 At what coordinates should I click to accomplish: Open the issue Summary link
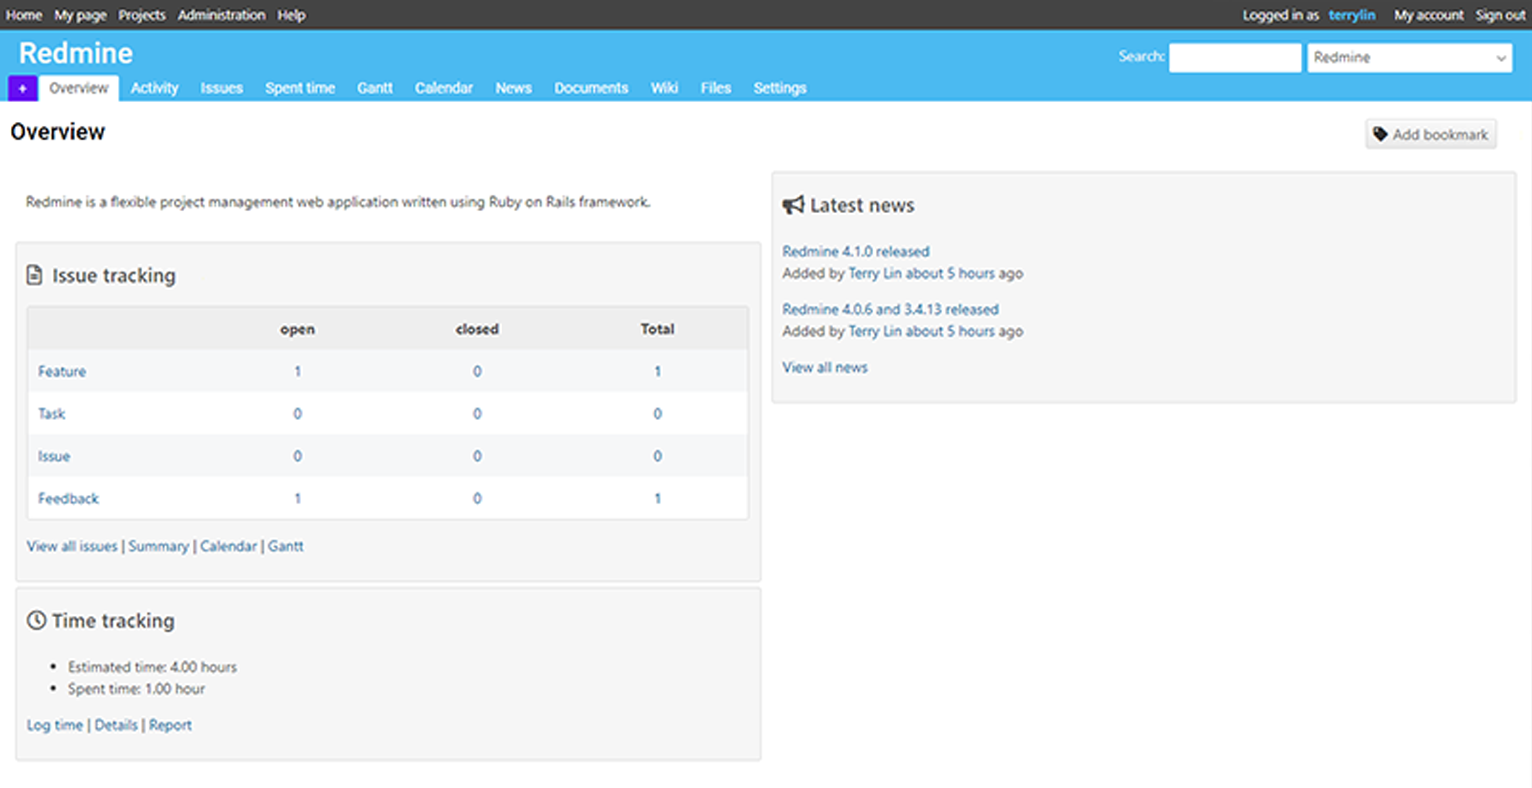(x=158, y=546)
